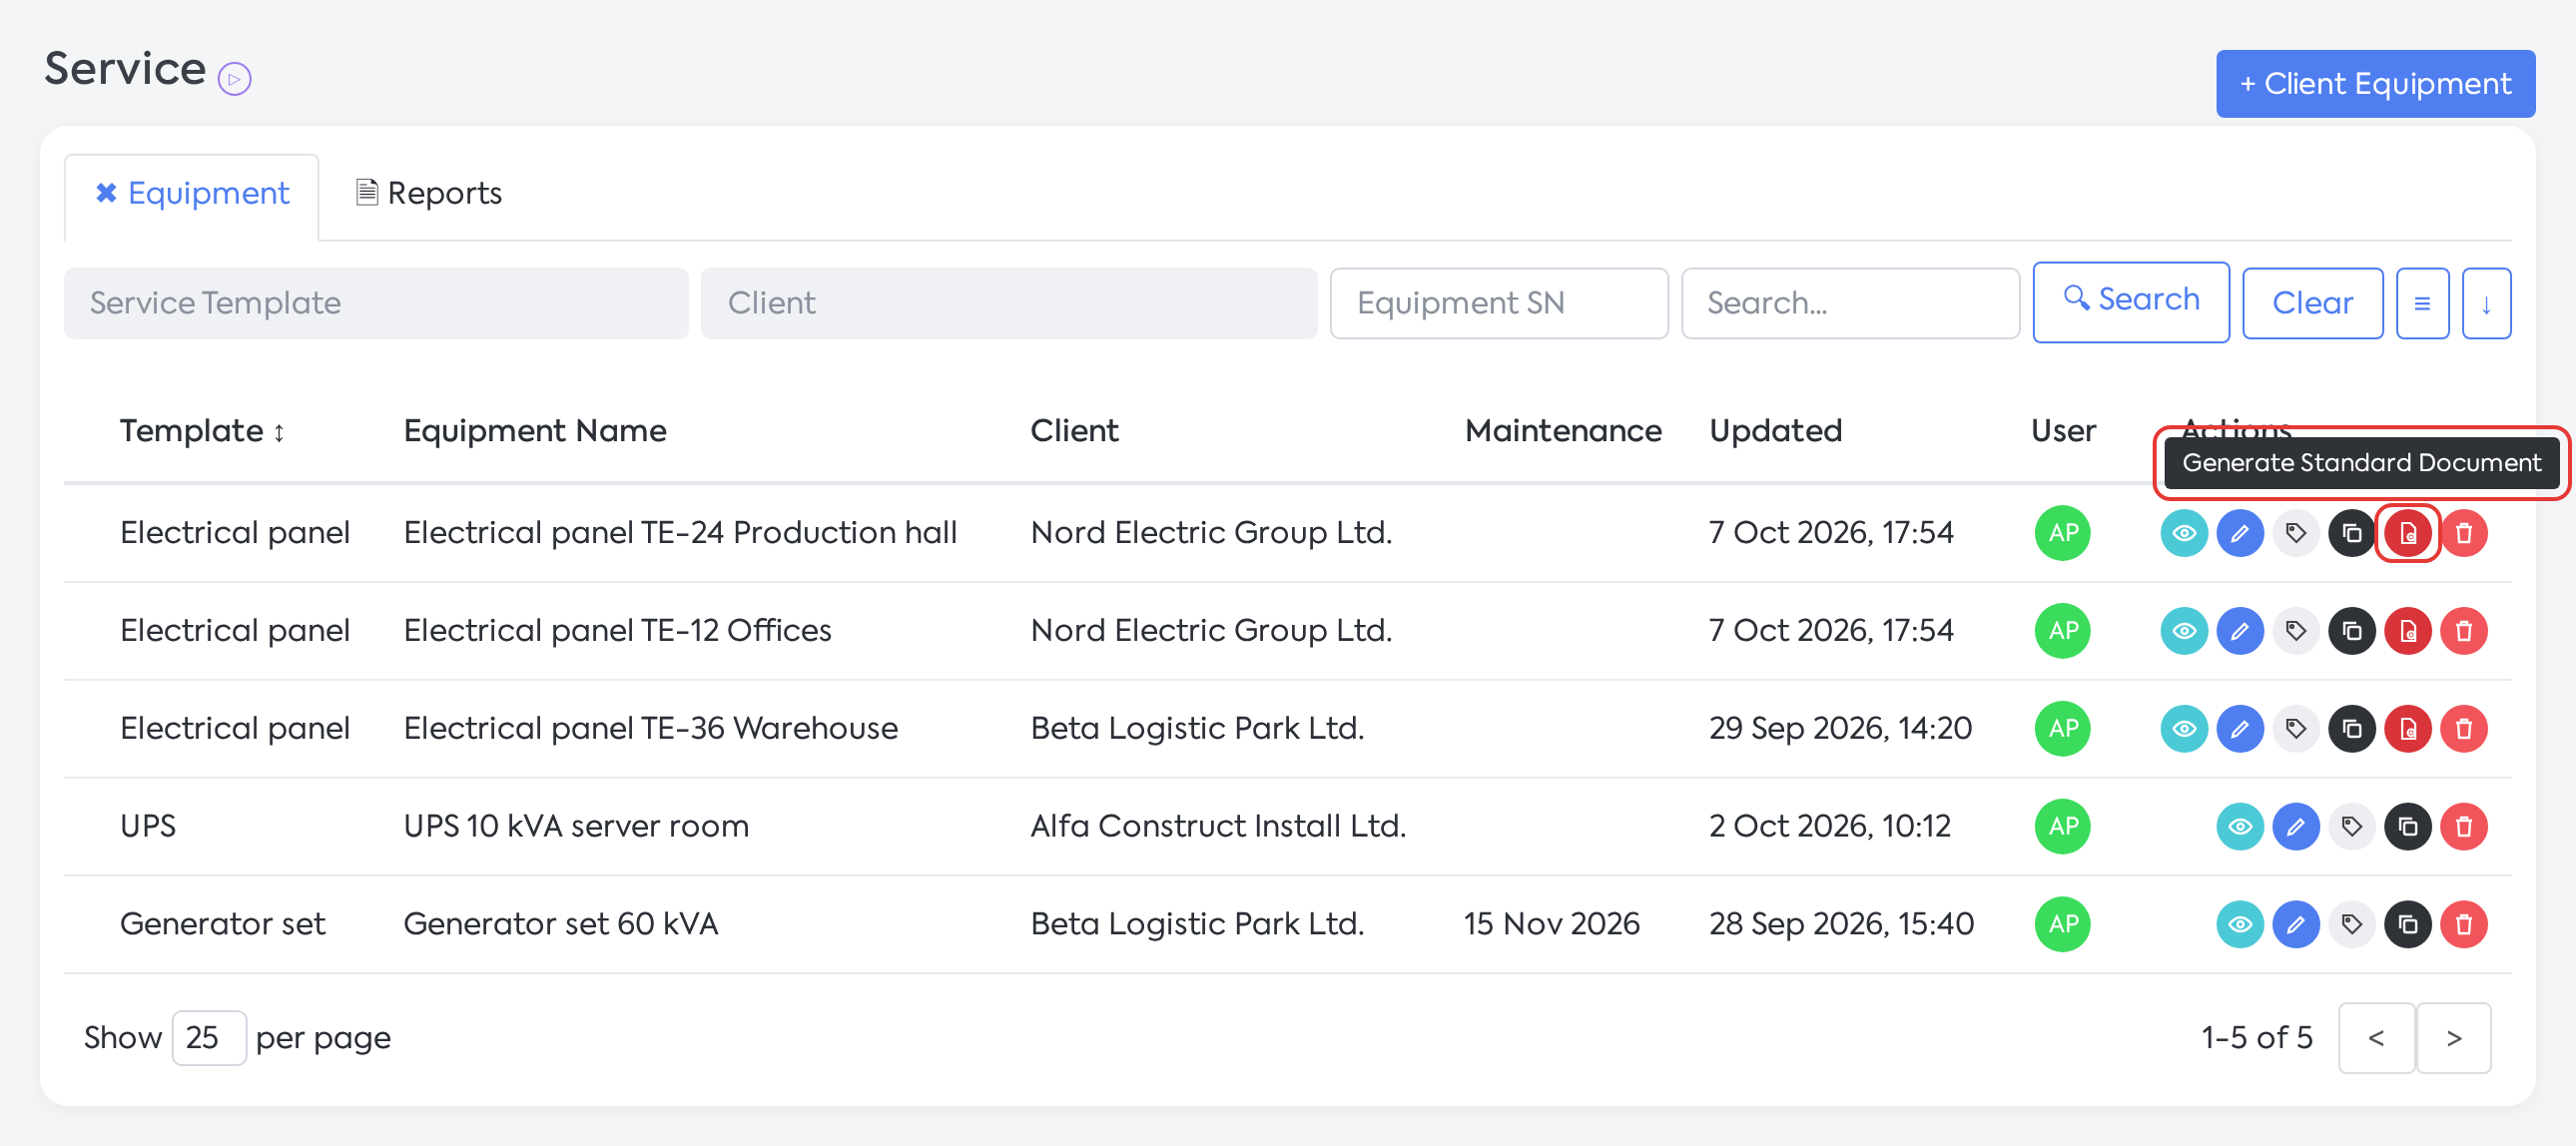This screenshot has height=1146, width=2576.
Task: Duplicate Electrical panel TE-12 Offices
Action: click(2352, 631)
